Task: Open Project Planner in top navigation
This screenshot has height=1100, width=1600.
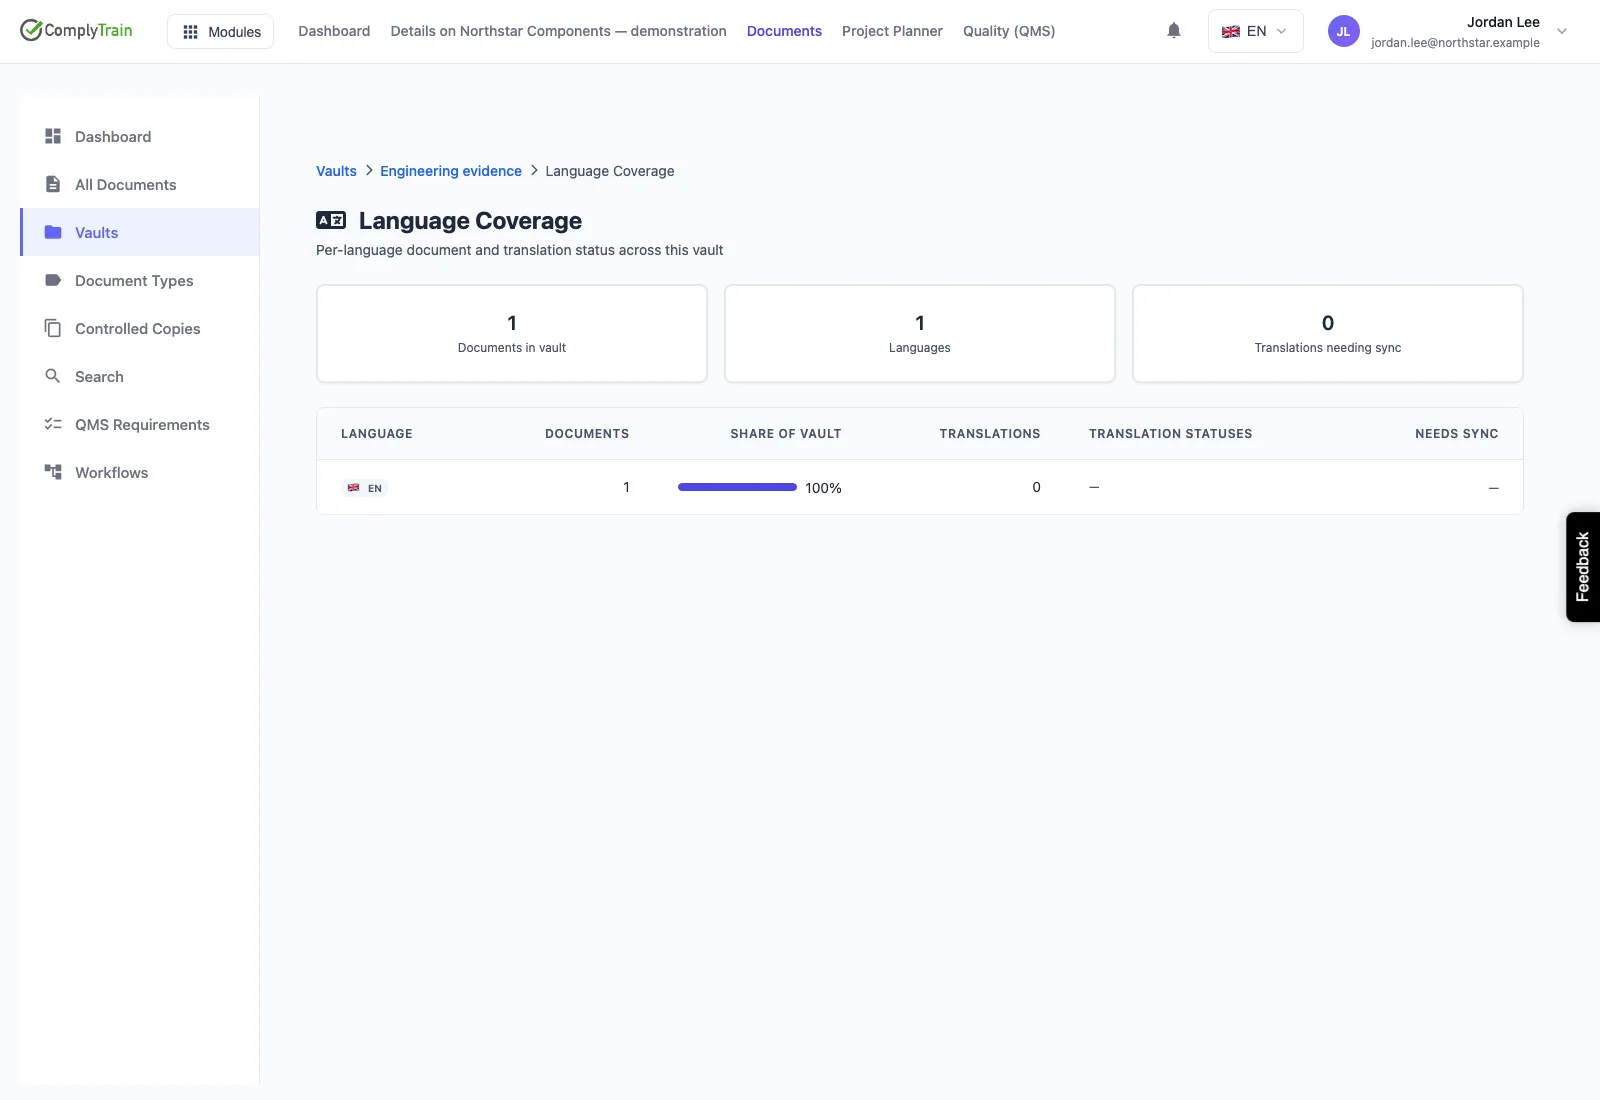Action: coord(892,31)
